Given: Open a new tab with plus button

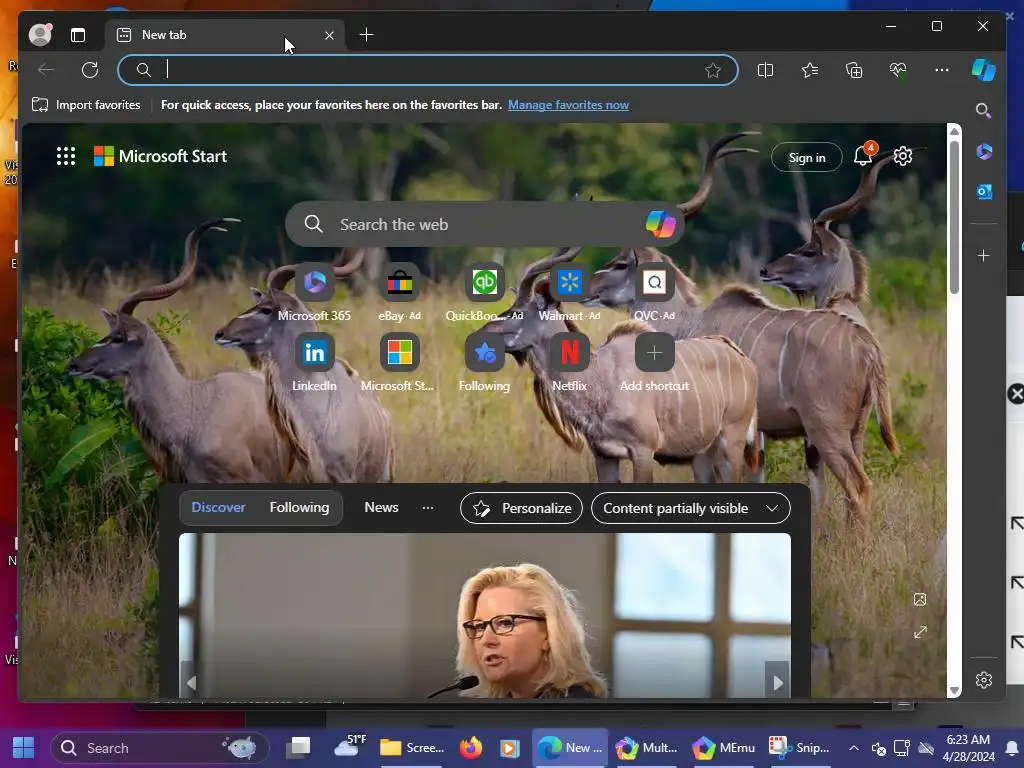Looking at the screenshot, I should coord(366,35).
